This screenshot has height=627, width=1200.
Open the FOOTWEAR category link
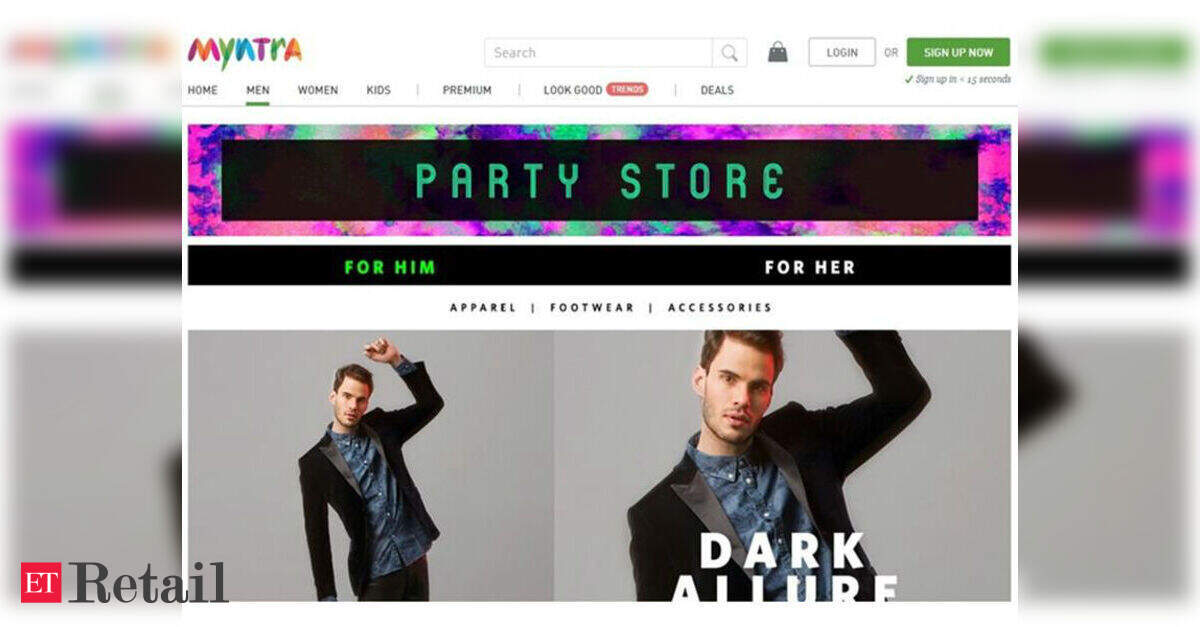point(592,308)
